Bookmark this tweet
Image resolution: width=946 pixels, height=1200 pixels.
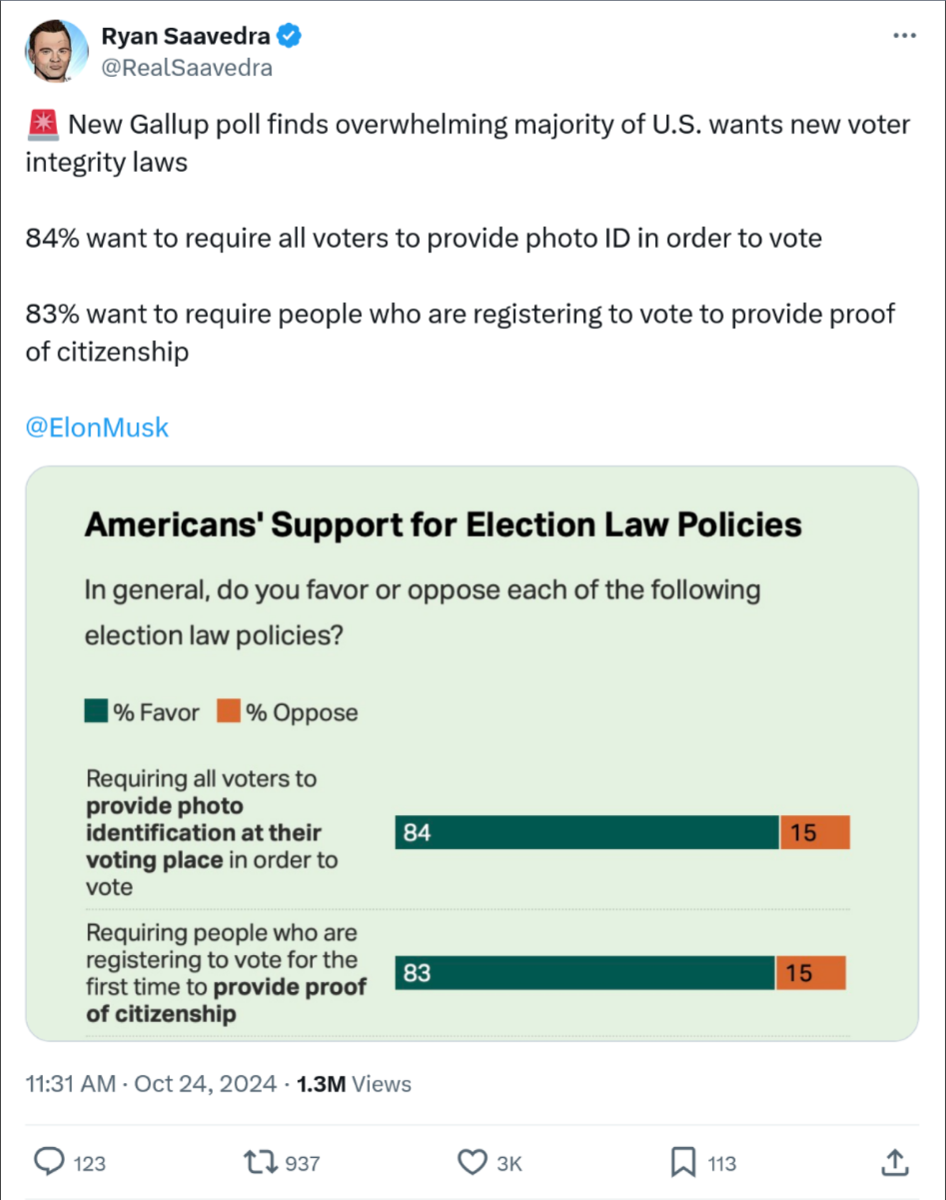tap(684, 1162)
